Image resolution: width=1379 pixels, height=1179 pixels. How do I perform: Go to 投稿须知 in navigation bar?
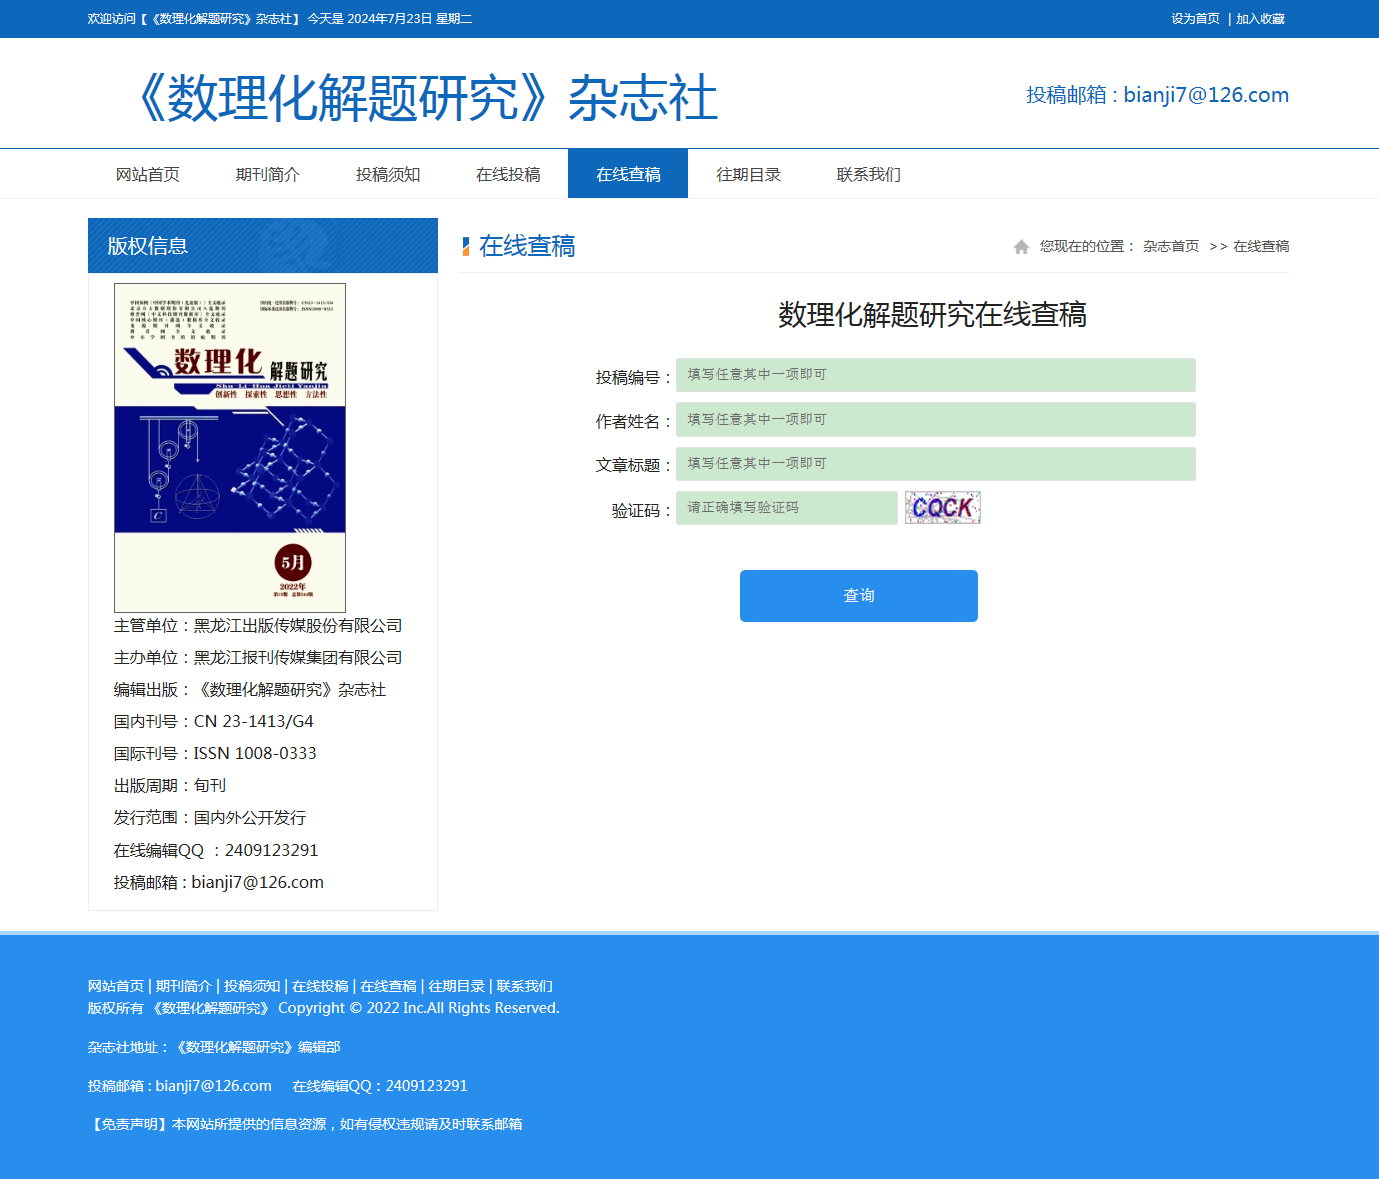click(x=387, y=174)
